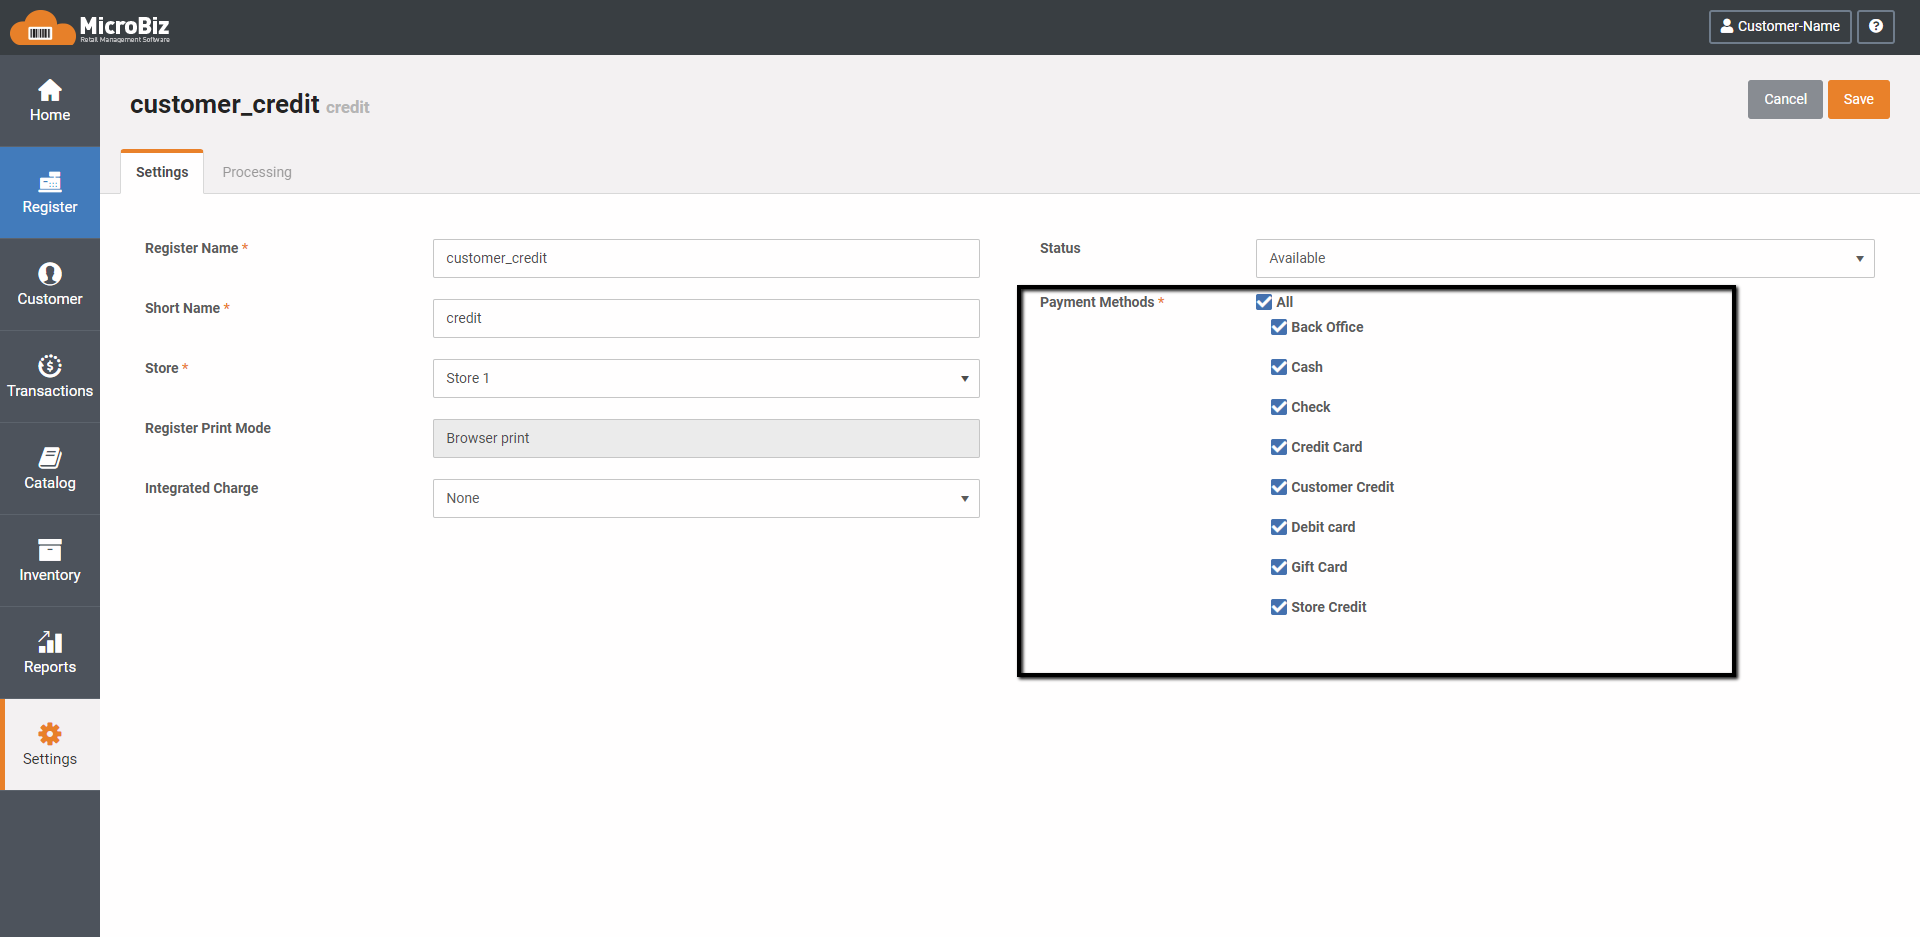The width and height of the screenshot is (1920, 937).
Task: Open the Integrated Charge dropdown
Action: click(x=706, y=498)
